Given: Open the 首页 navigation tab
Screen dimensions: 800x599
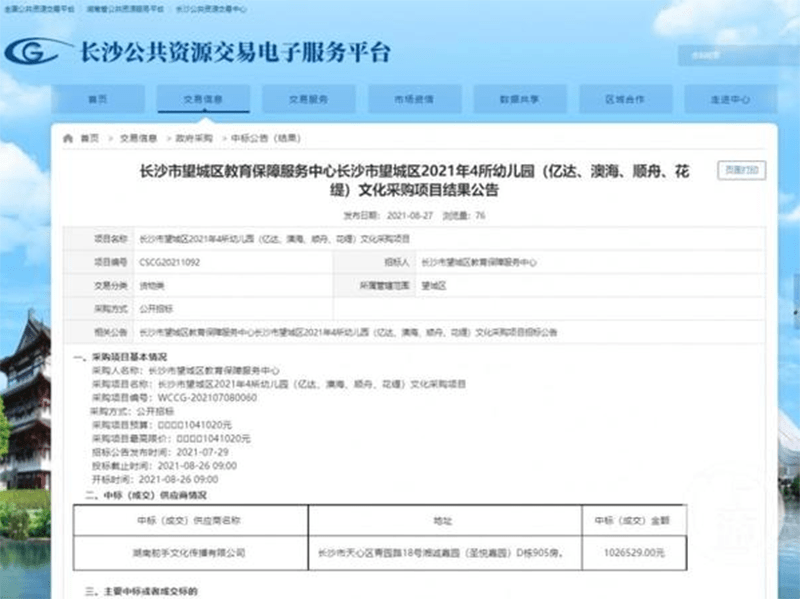Looking at the screenshot, I should point(100,99).
